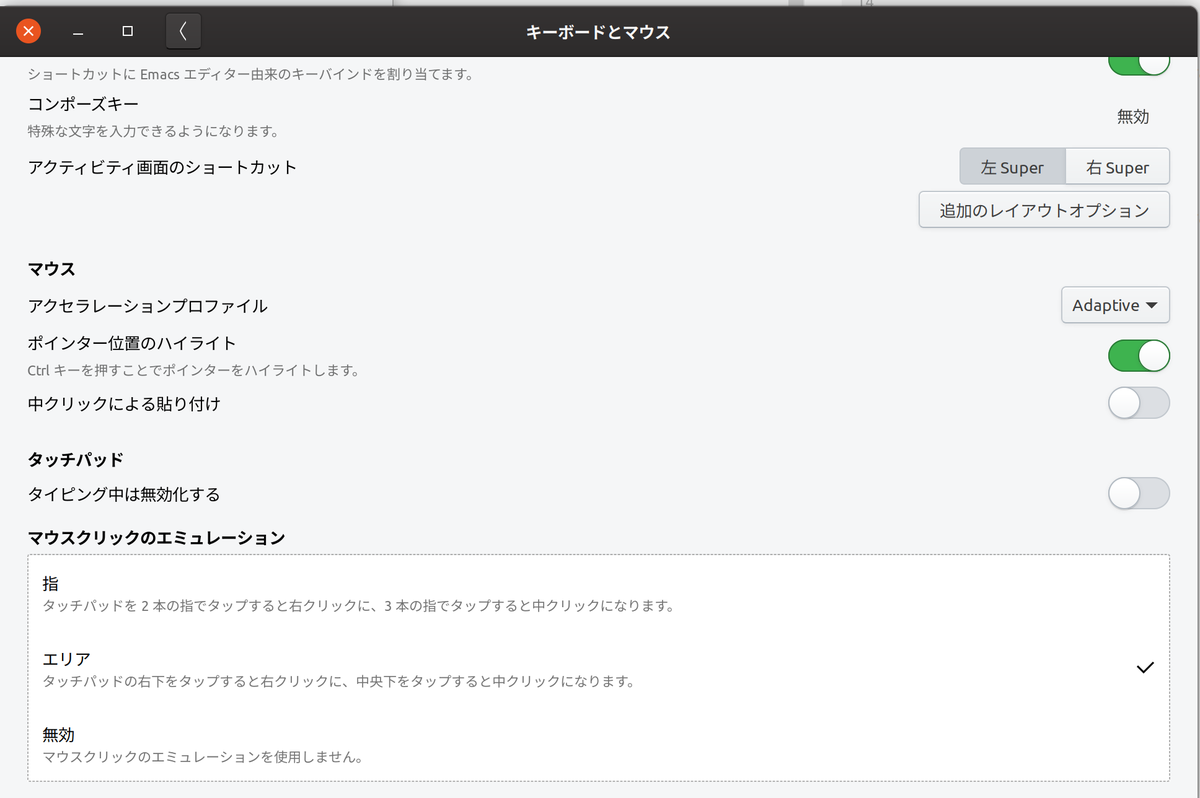Open the コンポーズキー setting showing 無効
Viewport: 1200px width, 798px height.
pyautogui.click(x=1133, y=117)
